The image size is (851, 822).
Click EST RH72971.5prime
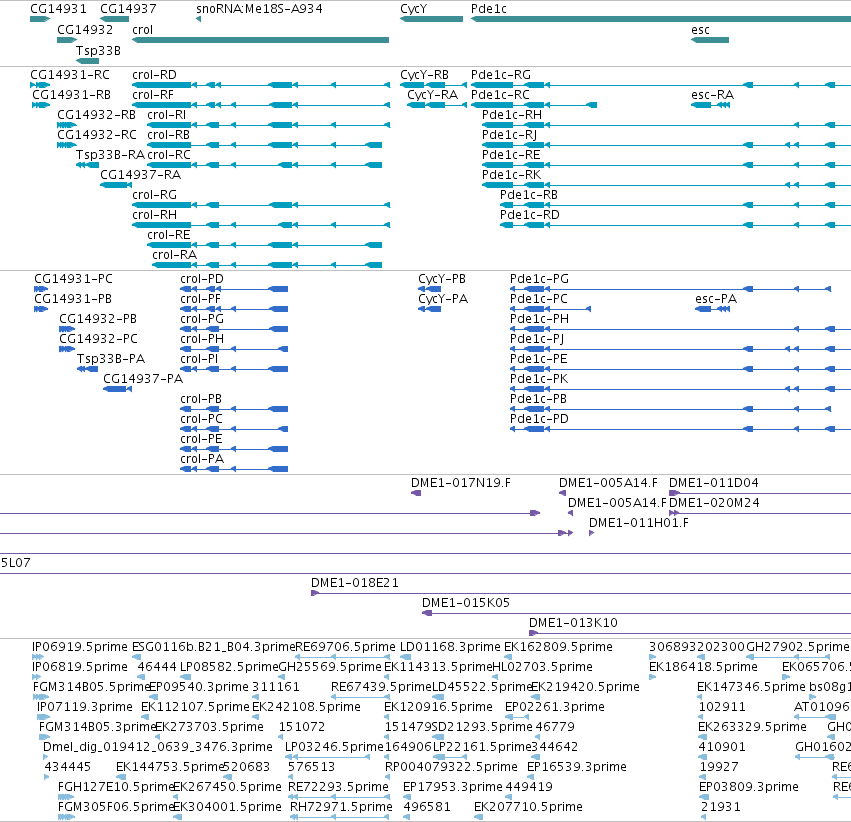click(x=340, y=817)
